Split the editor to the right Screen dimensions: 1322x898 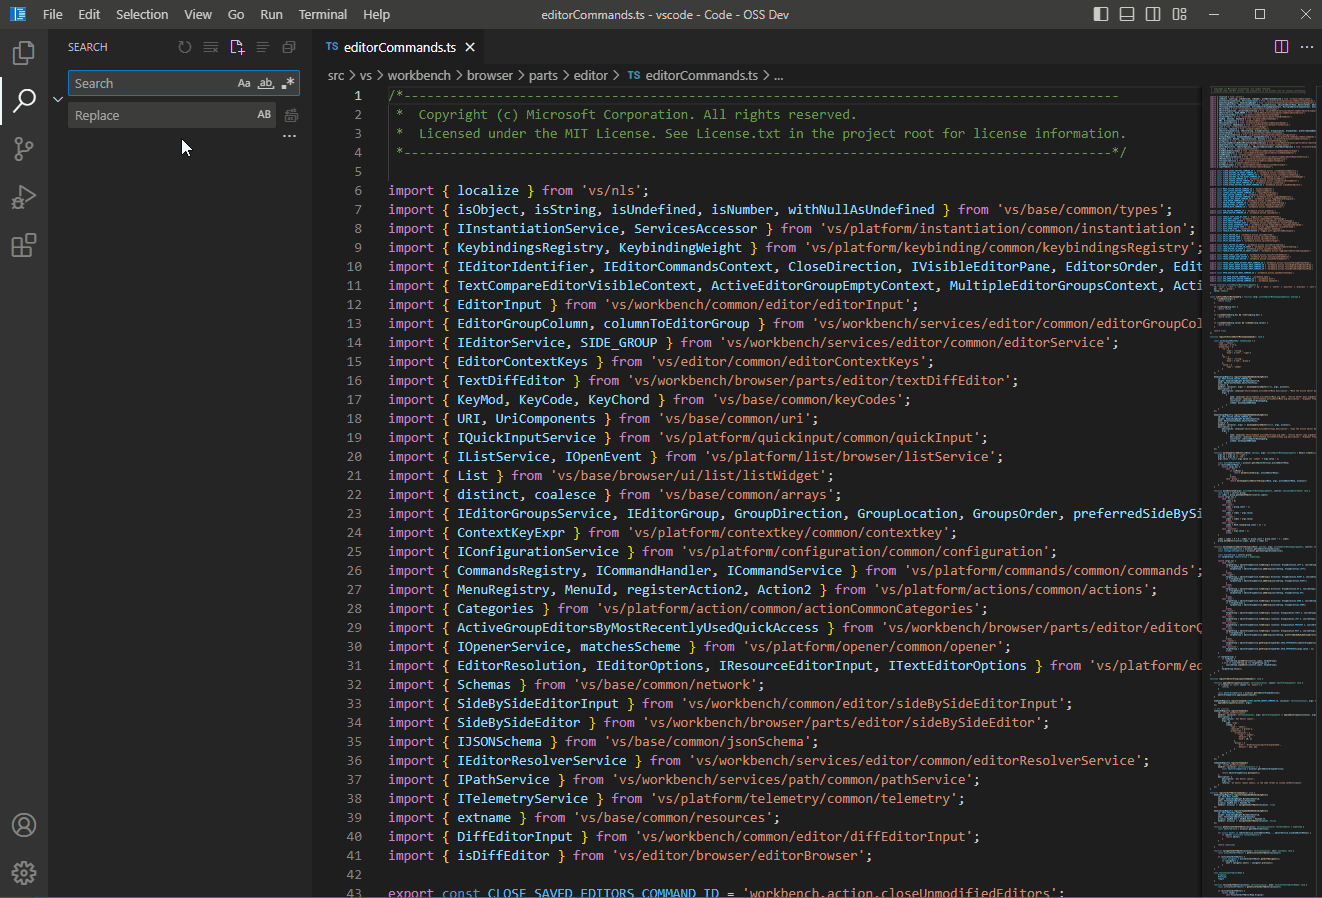click(x=1281, y=46)
